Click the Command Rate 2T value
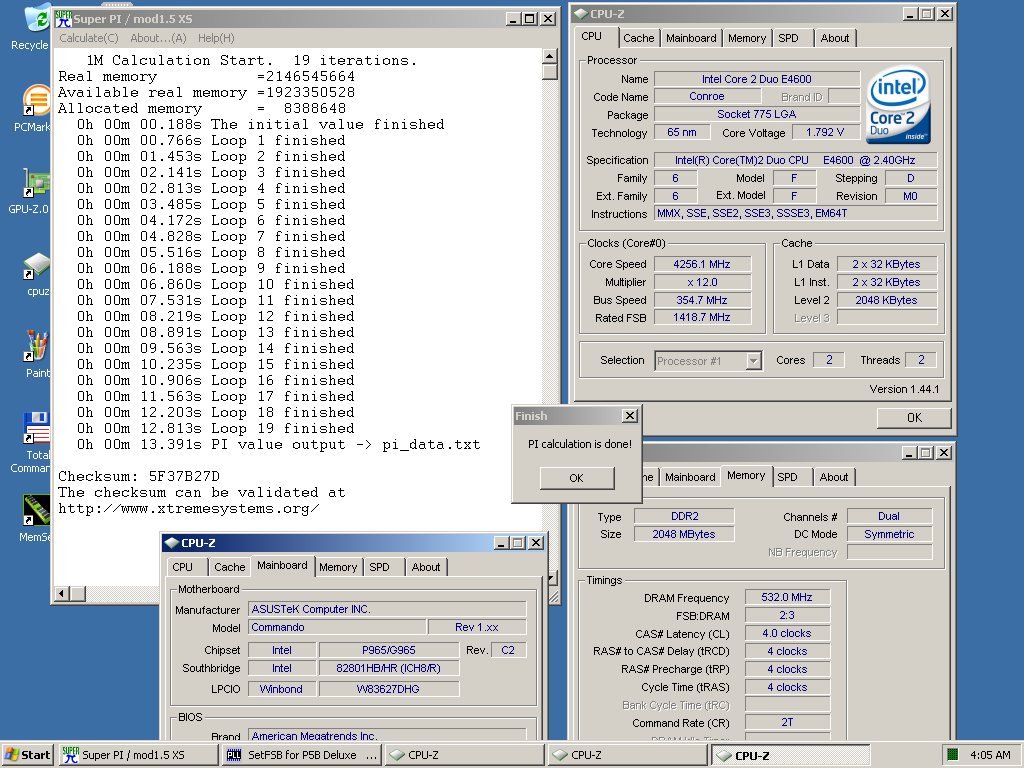1024x768 pixels. coord(787,722)
